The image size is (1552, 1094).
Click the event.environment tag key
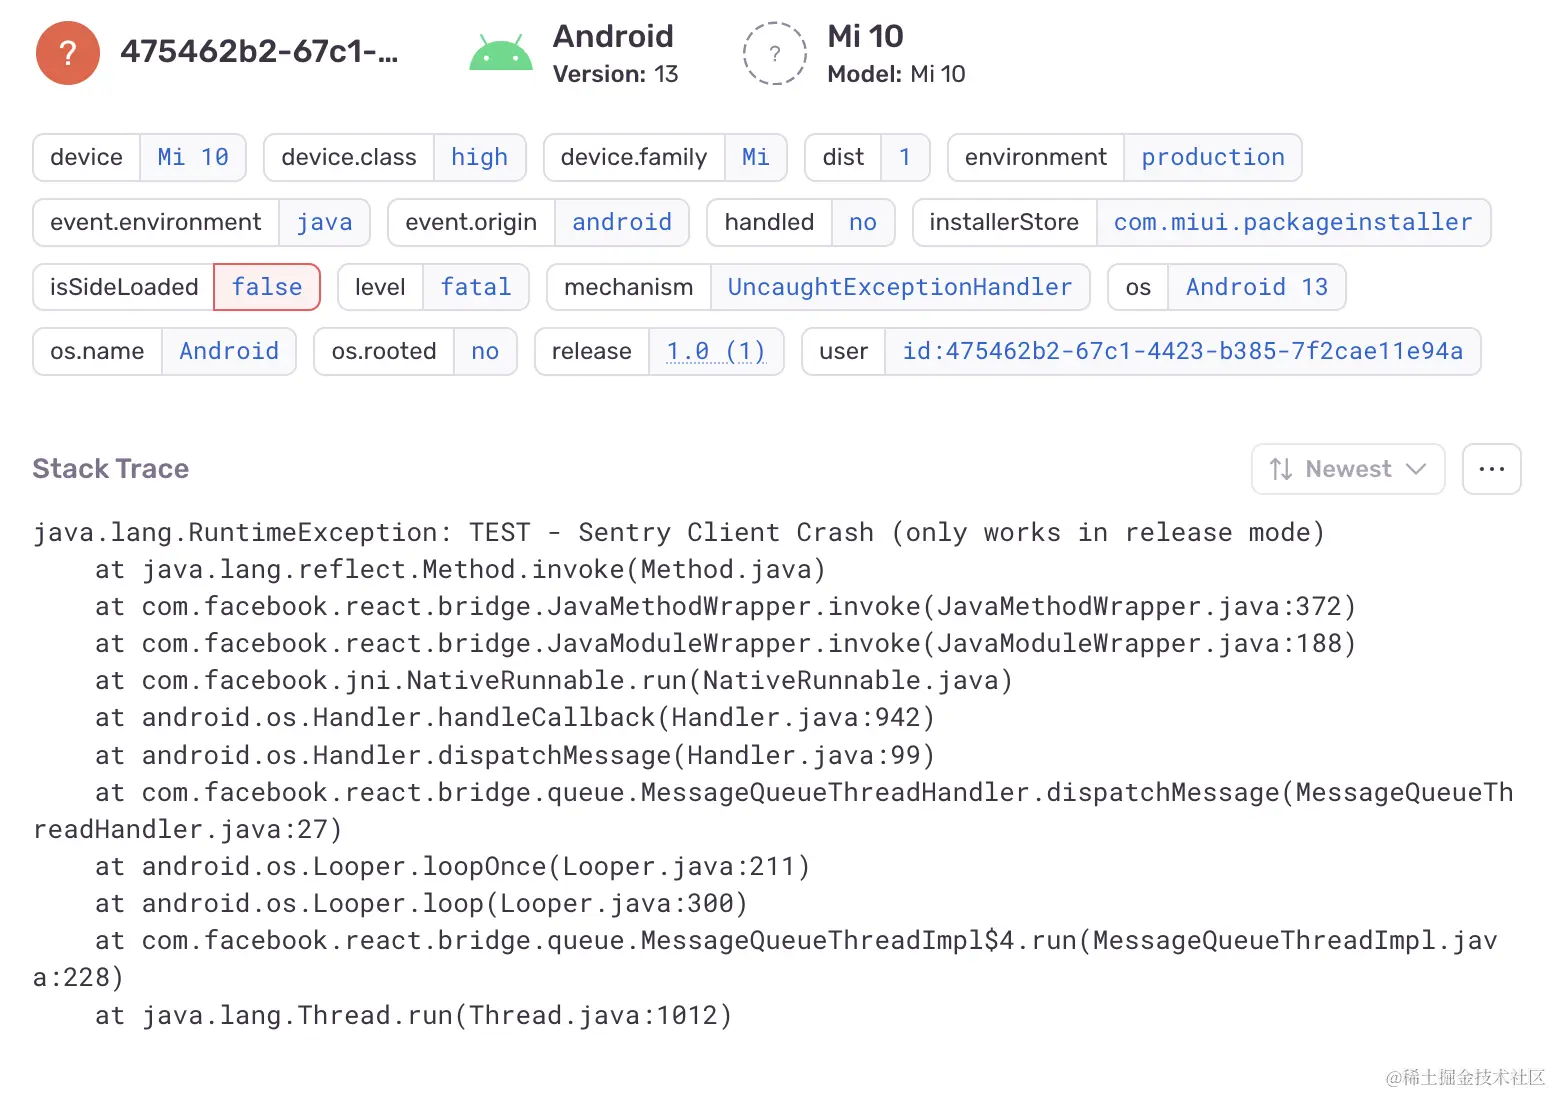point(156,222)
